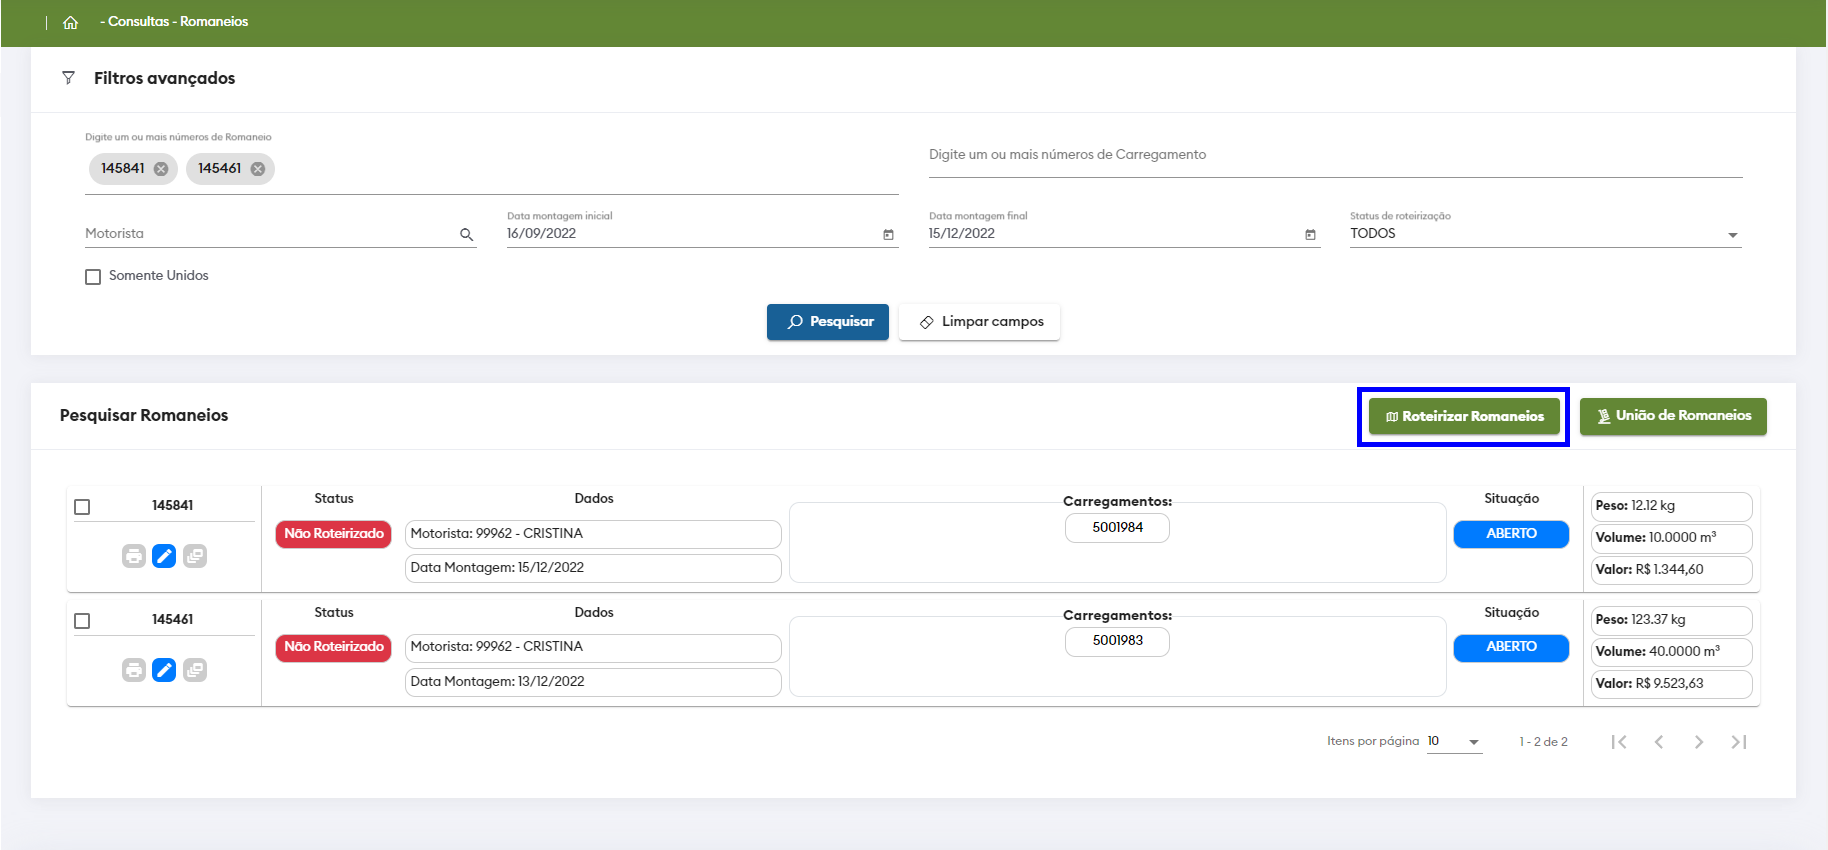The height and width of the screenshot is (850, 1828).
Task: Go to the next results page
Action: pos(1698,742)
